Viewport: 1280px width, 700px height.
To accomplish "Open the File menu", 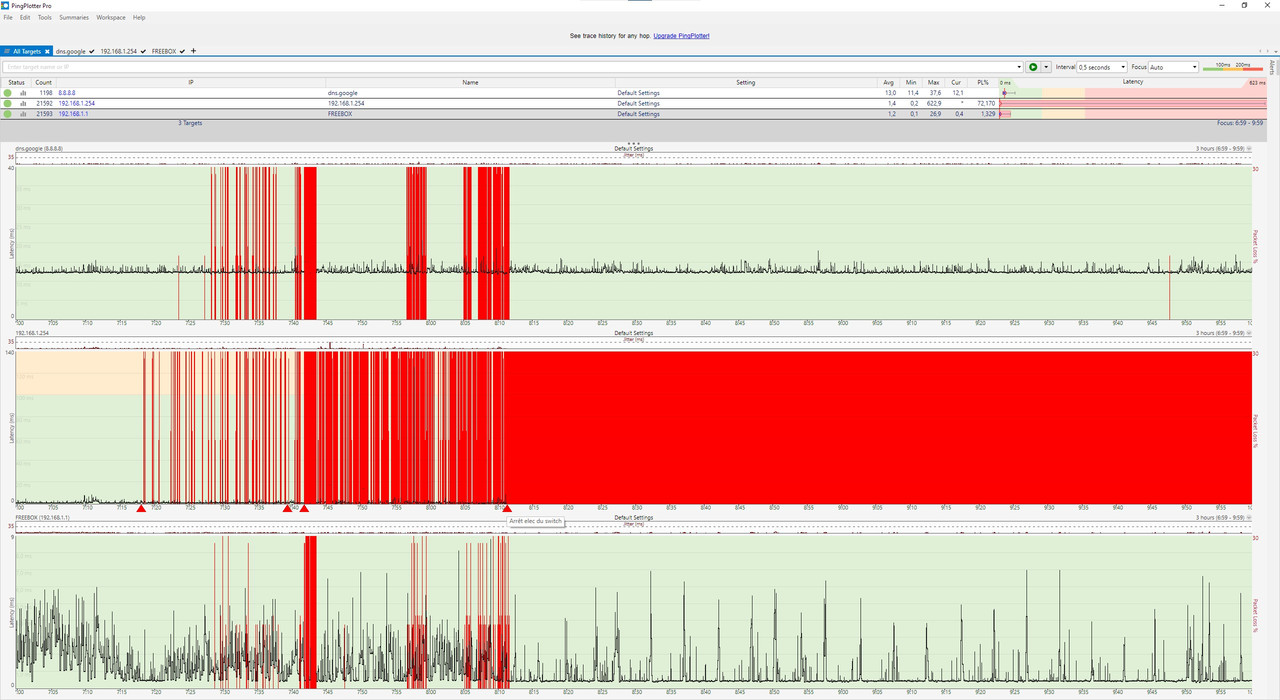I will (x=9, y=17).
